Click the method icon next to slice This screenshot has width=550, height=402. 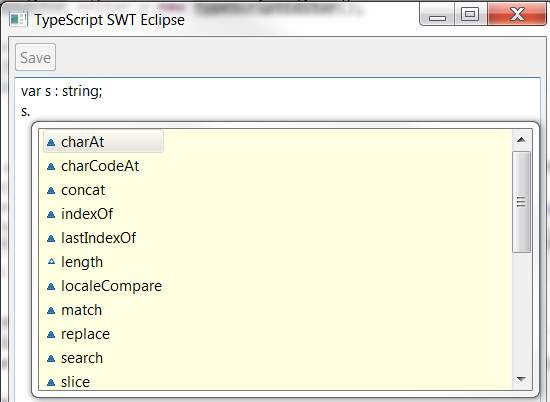(51, 382)
